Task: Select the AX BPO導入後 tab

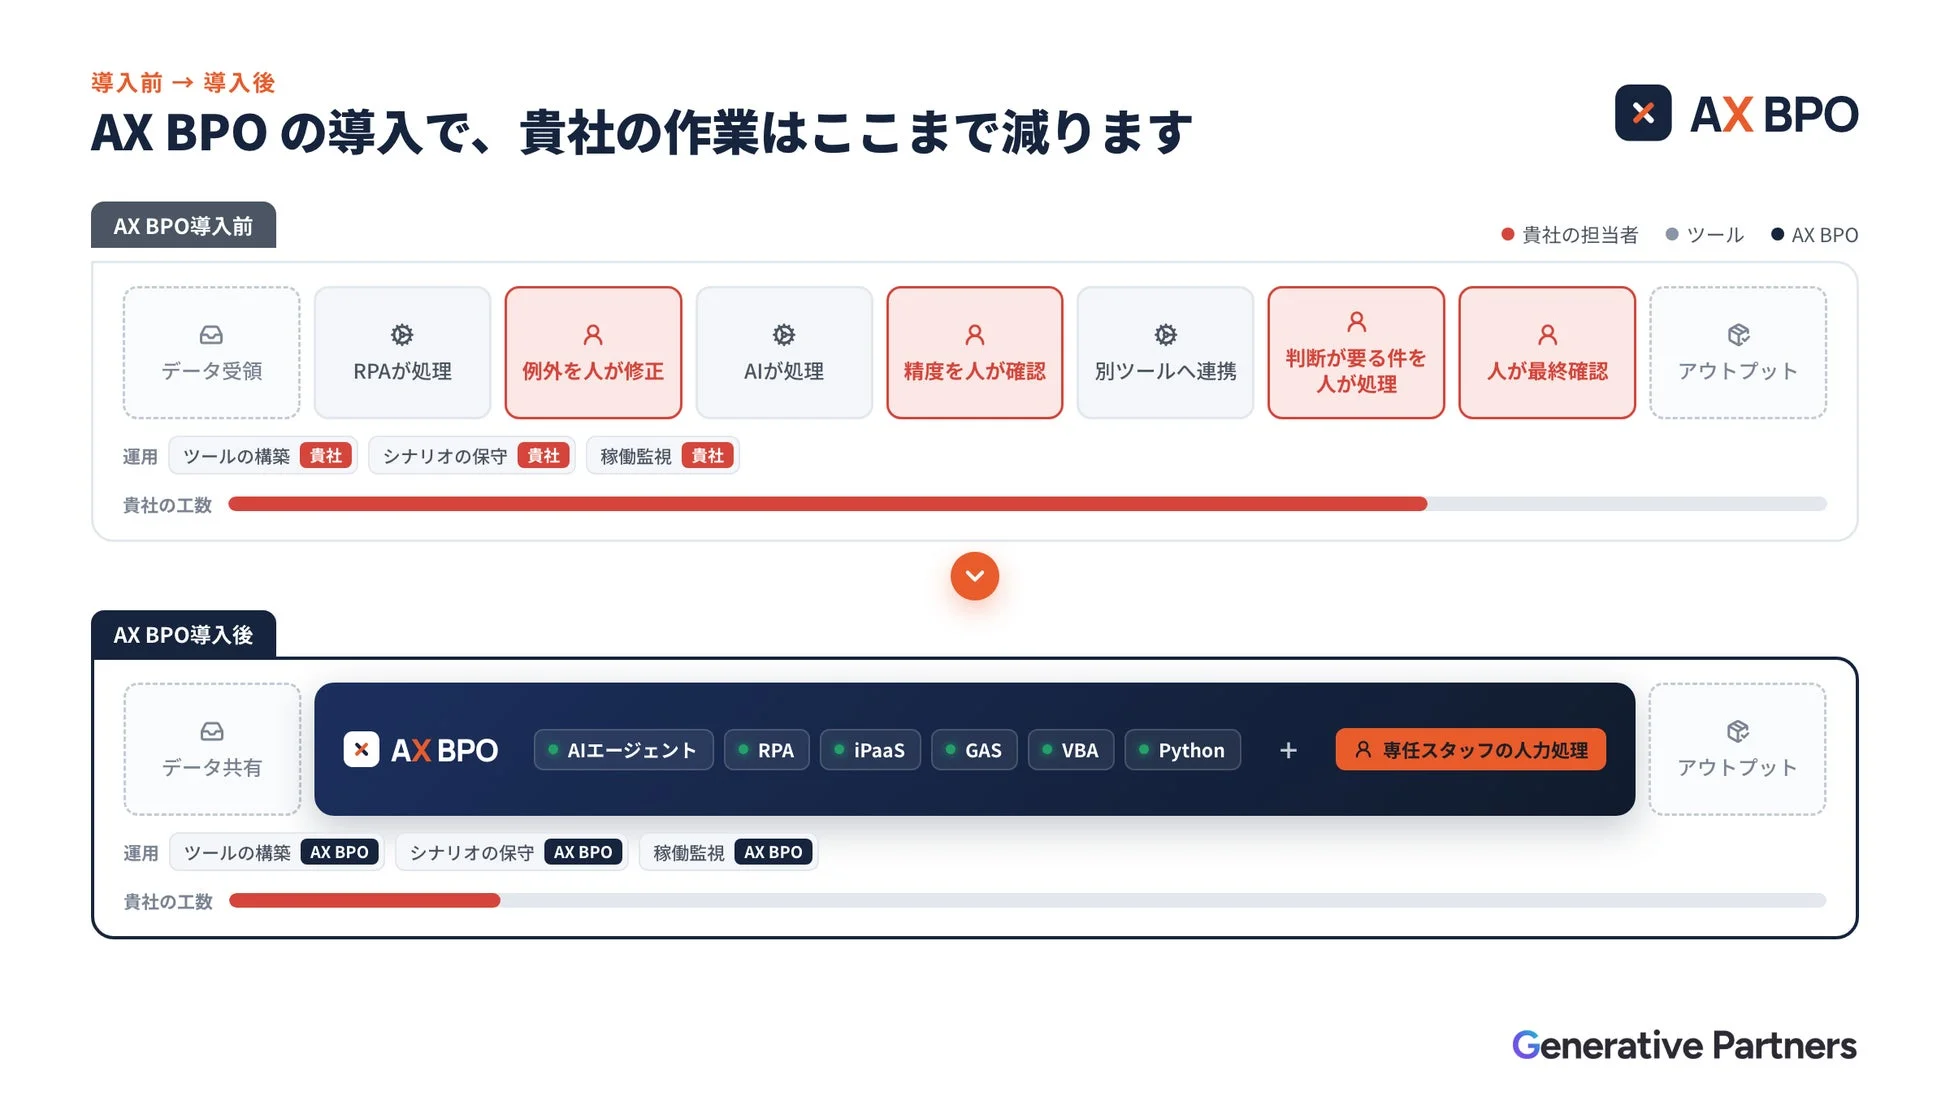Action: tap(183, 635)
